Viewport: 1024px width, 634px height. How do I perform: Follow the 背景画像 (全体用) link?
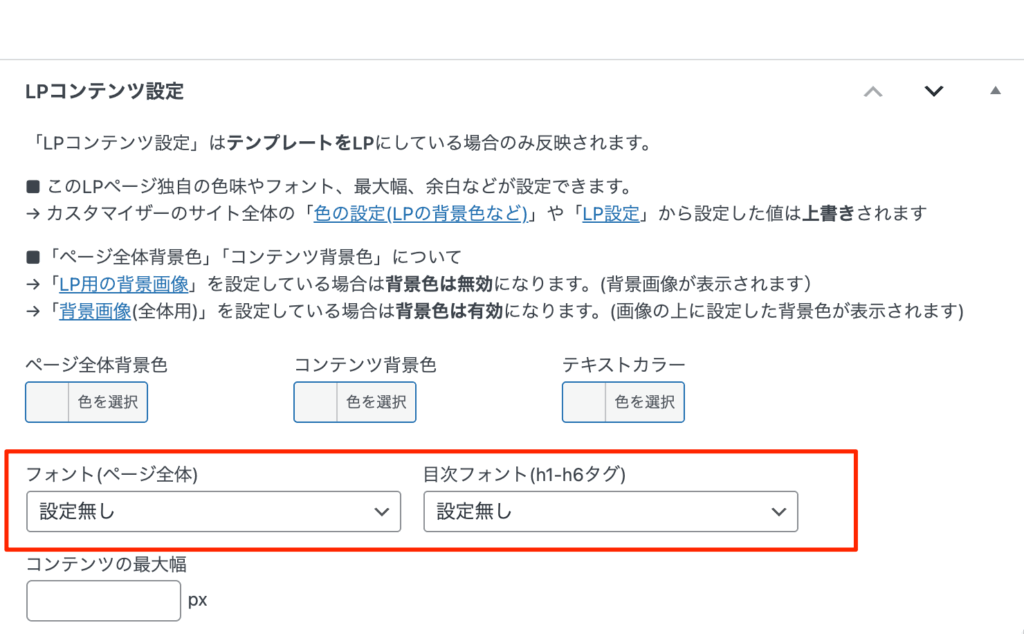click(x=95, y=311)
